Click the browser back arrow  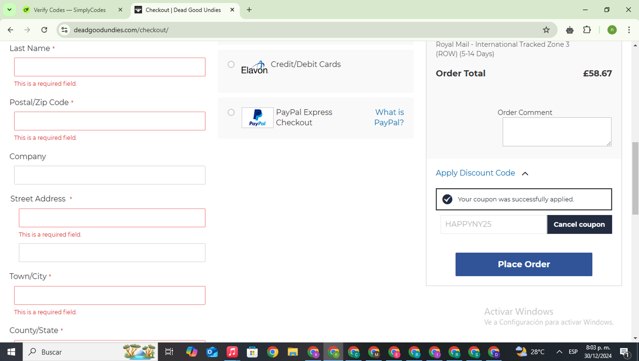coord(11,30)
